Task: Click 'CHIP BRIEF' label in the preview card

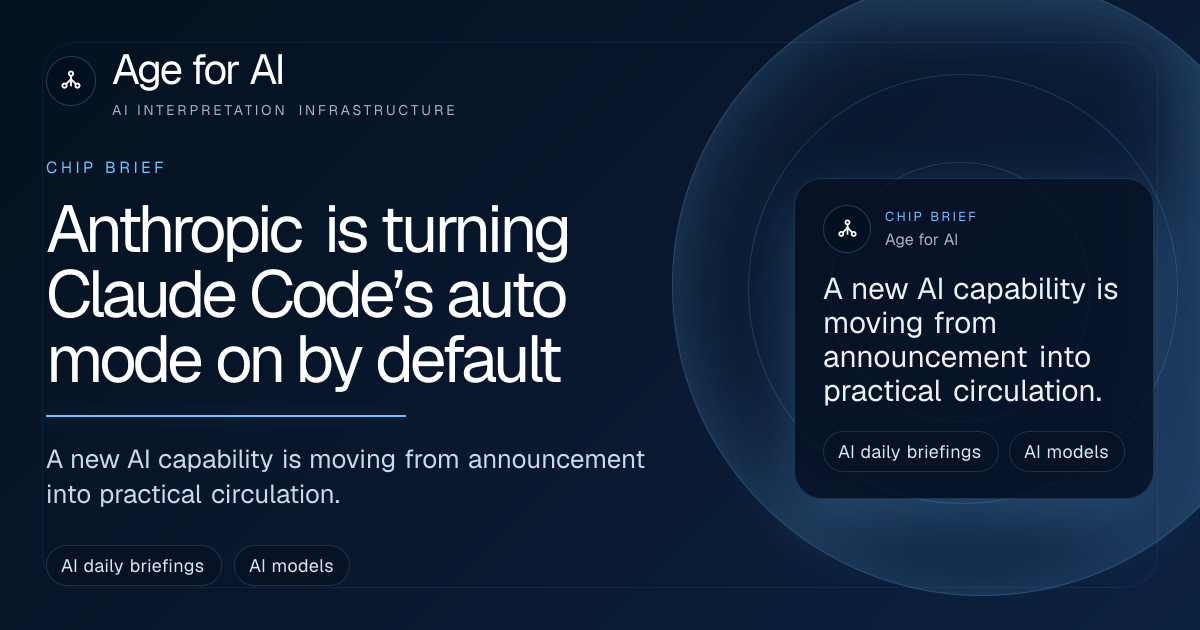Action: [931, 216]
